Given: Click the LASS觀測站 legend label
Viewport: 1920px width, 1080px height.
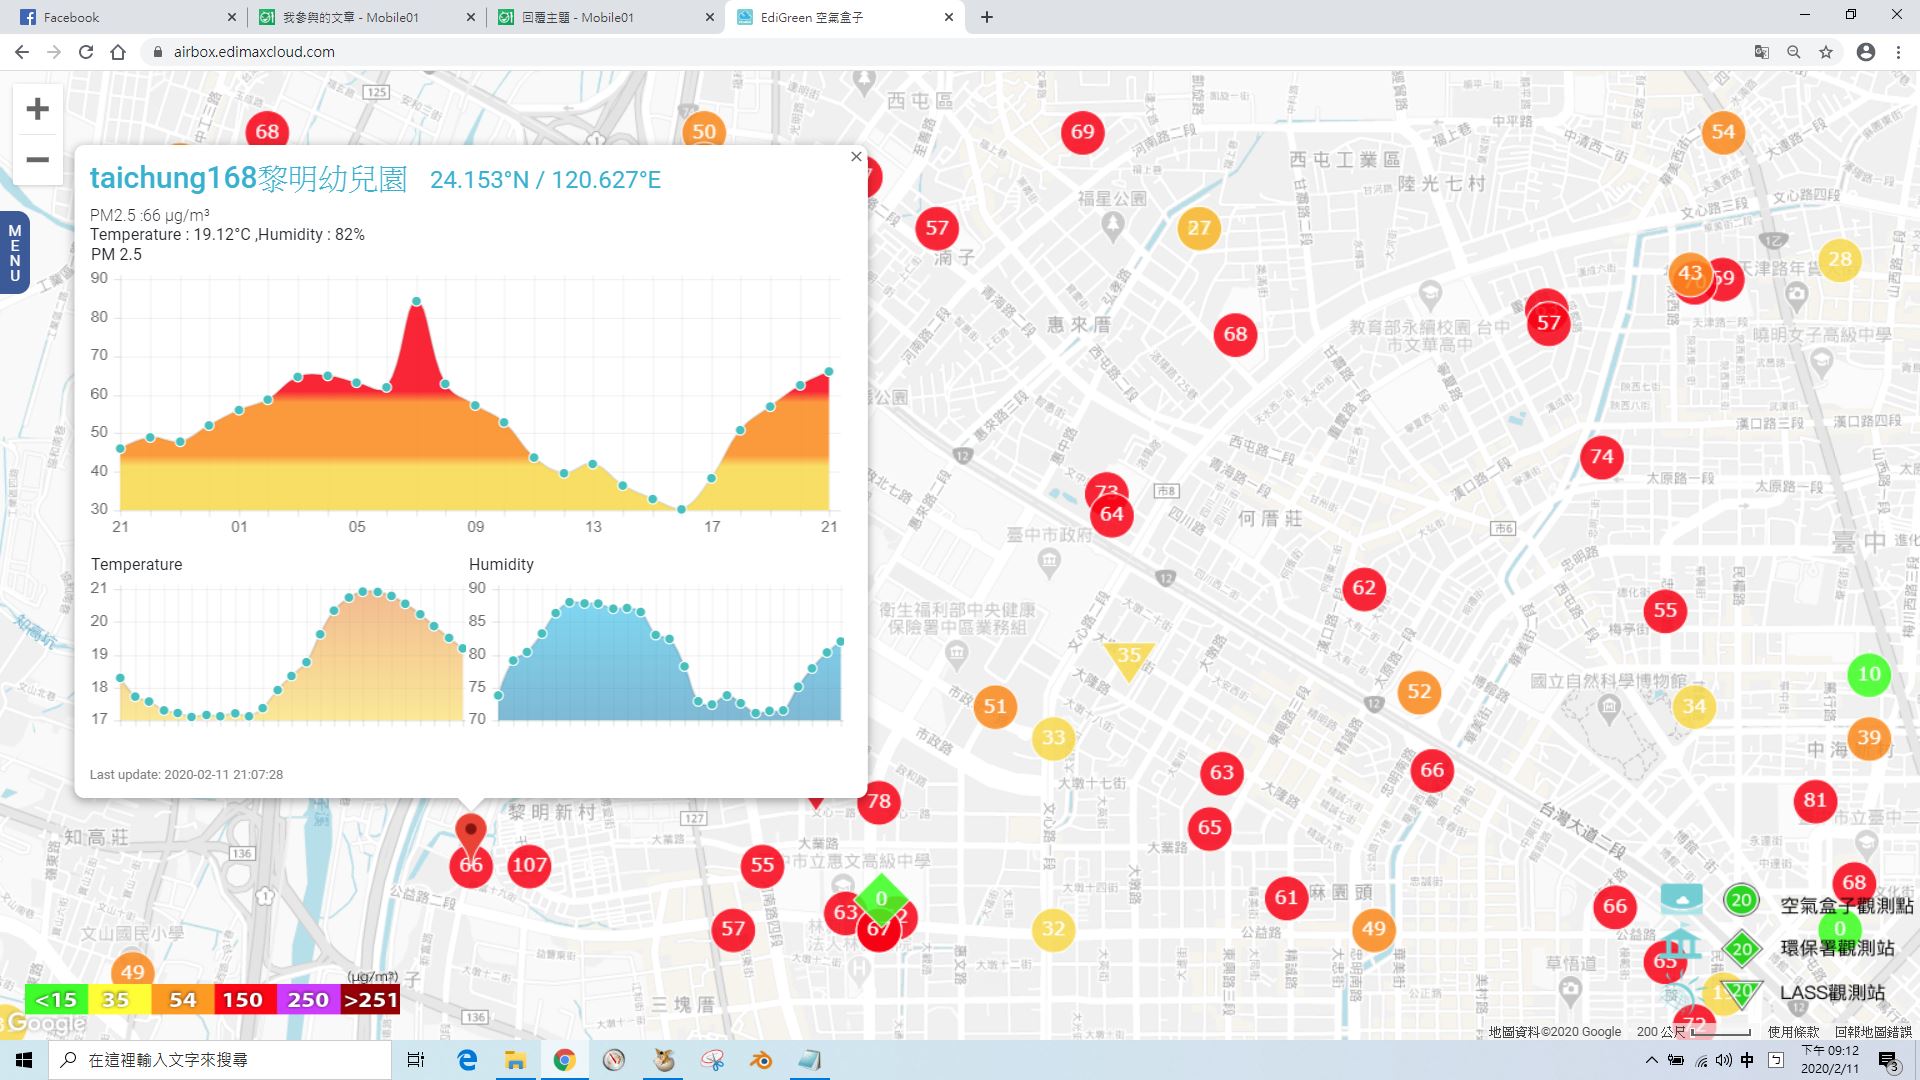Looking at the screenshot, I should [1832, 993].
